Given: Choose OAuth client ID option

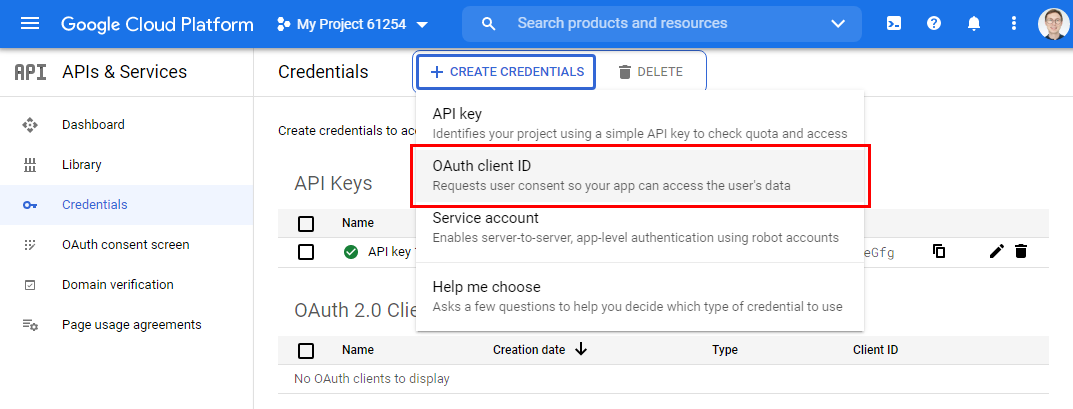Looking at the screenshot, I should pyautogui.click(x=640, y=175).
